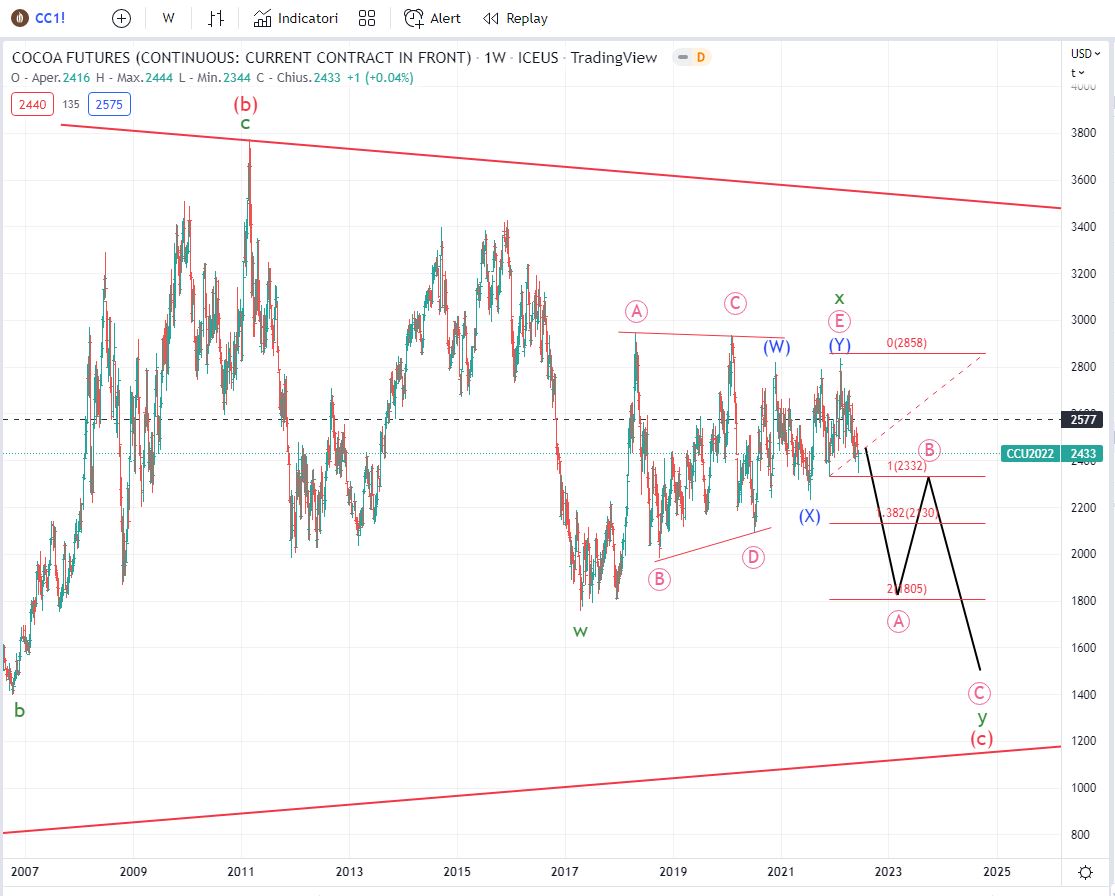The image size is (1115, 896).
Task: Click the 1000 price scale value
Action: 1083,788
